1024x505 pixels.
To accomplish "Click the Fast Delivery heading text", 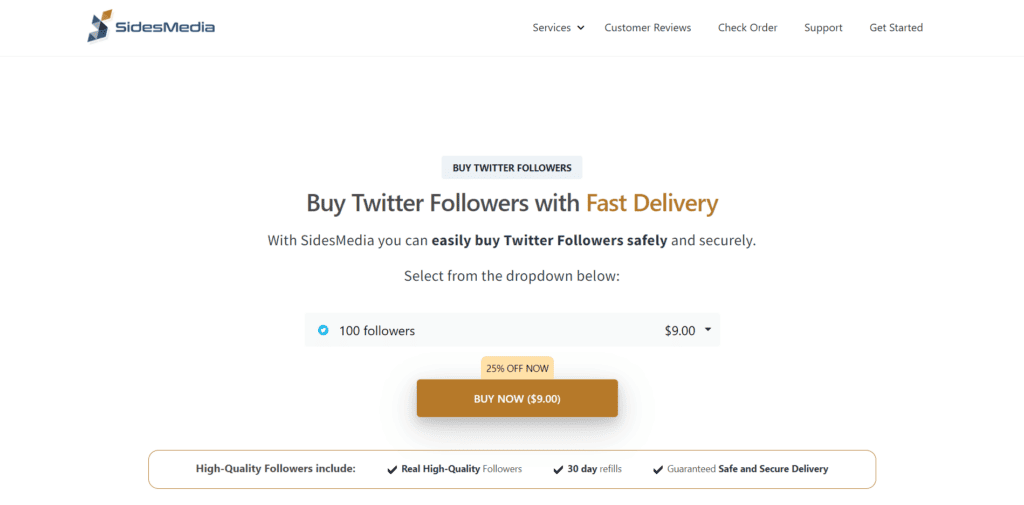I will point(651,203).
